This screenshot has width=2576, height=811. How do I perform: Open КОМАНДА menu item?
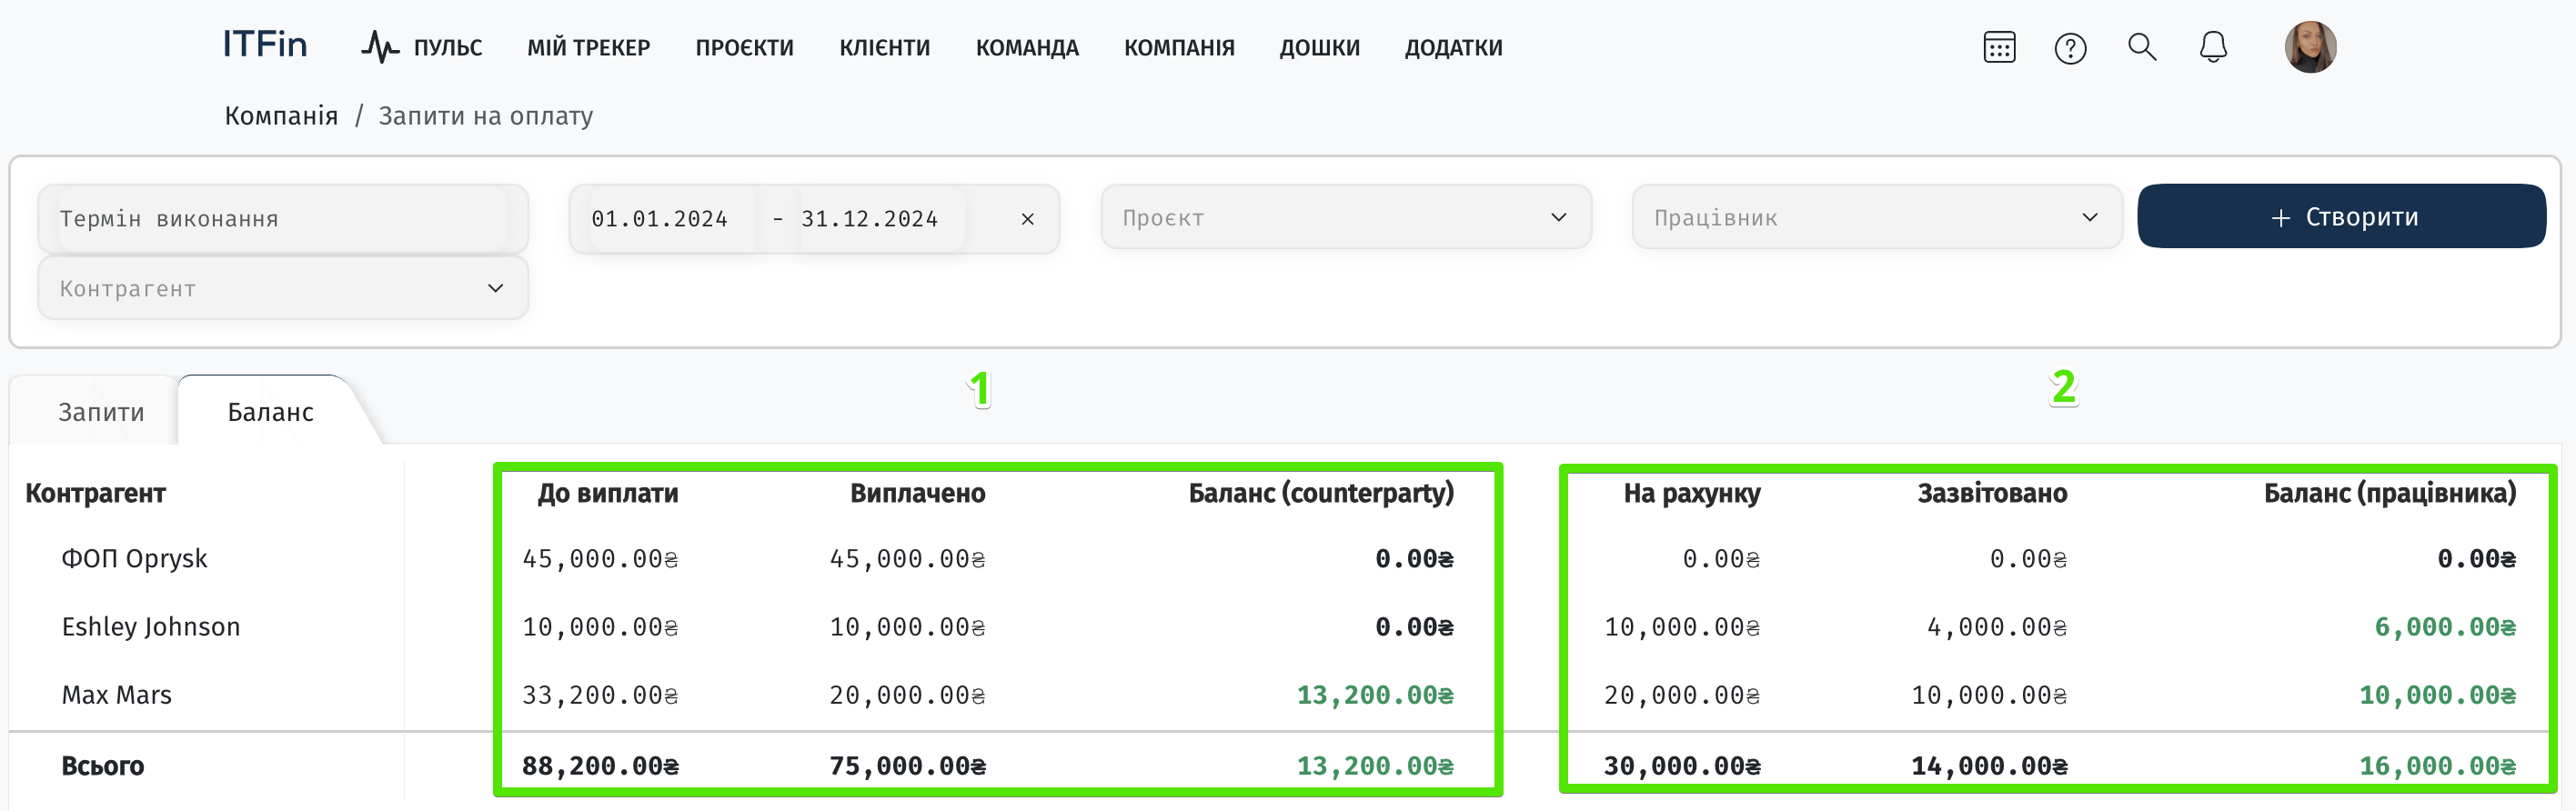(1027, 48)
